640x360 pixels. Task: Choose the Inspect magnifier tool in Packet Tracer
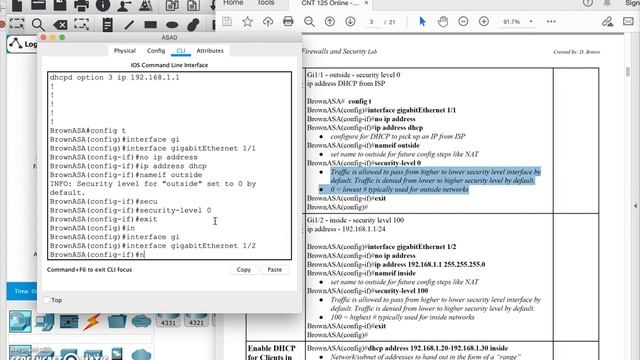38,24
